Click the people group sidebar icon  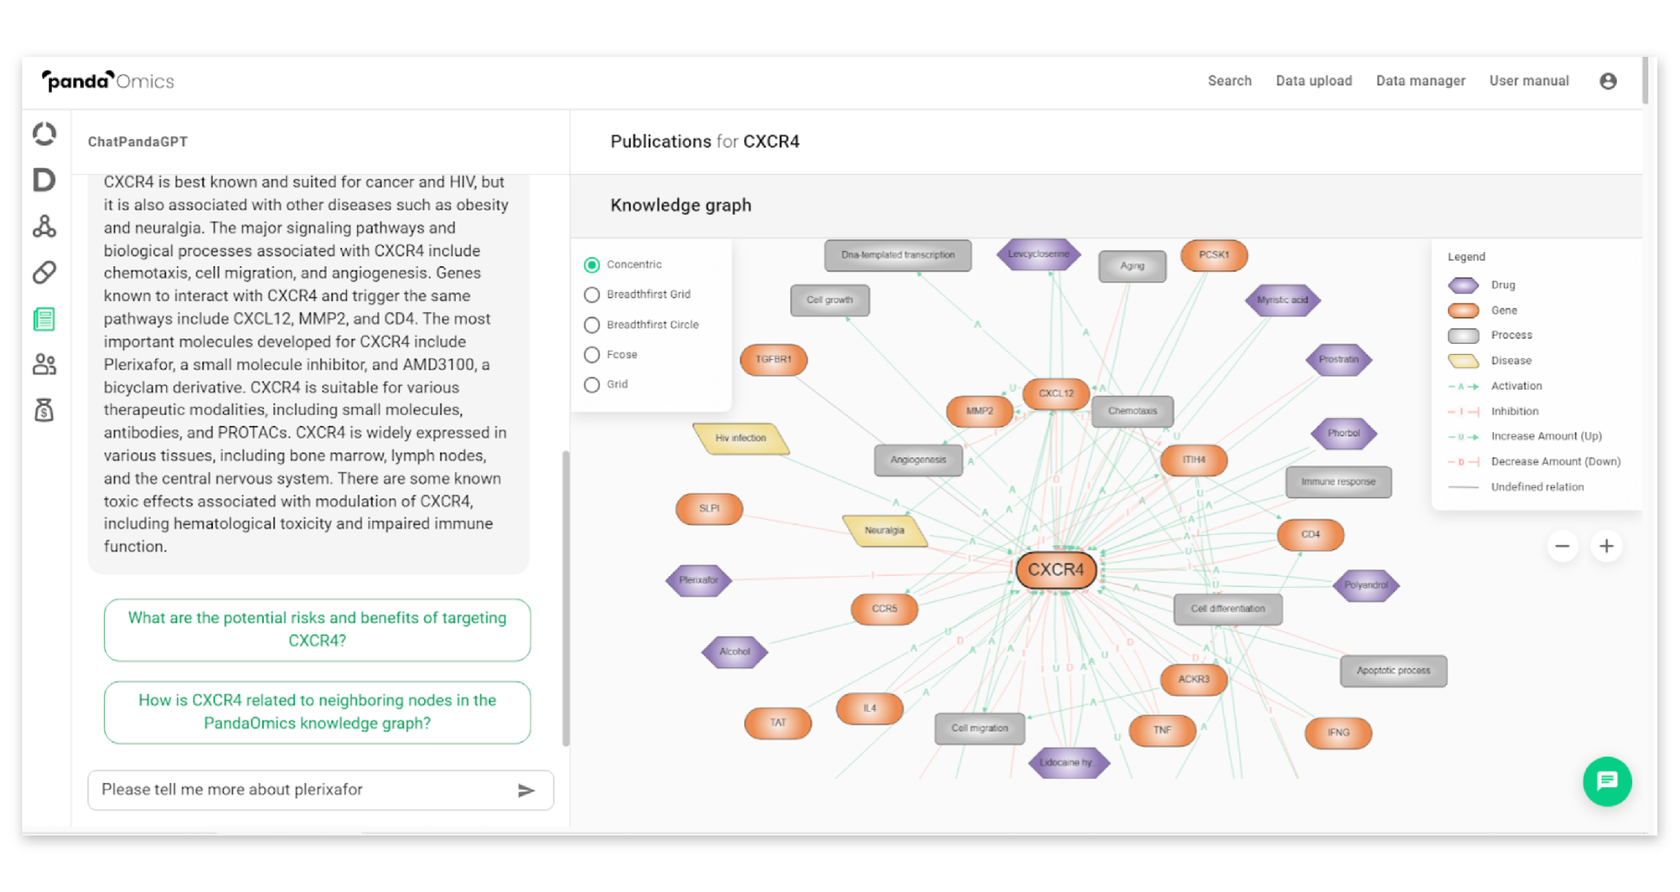44,365
